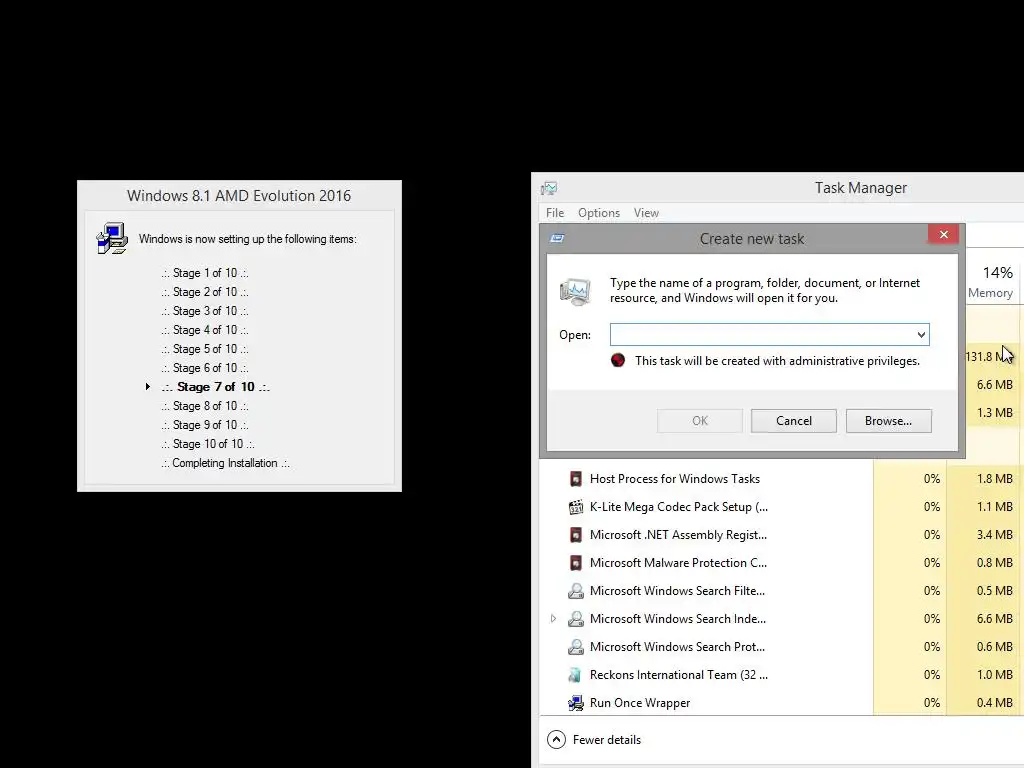Click the Microsoft .NET Assembly Regist icon

click(x=575, y=535)
